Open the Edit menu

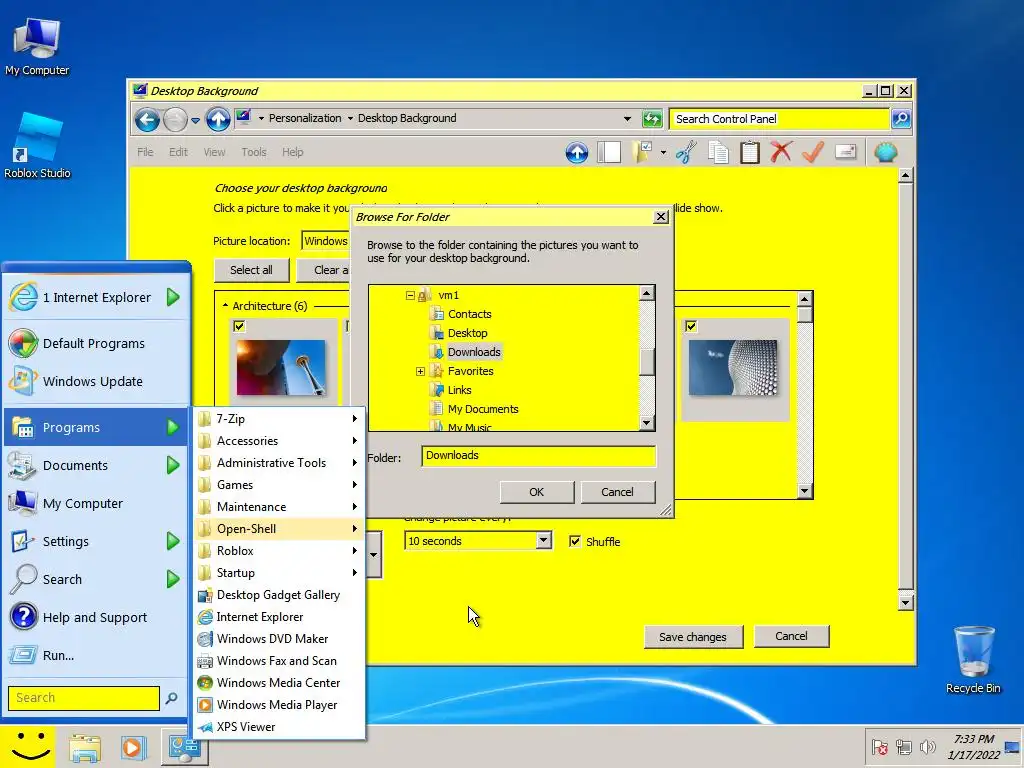pos(178,152)
